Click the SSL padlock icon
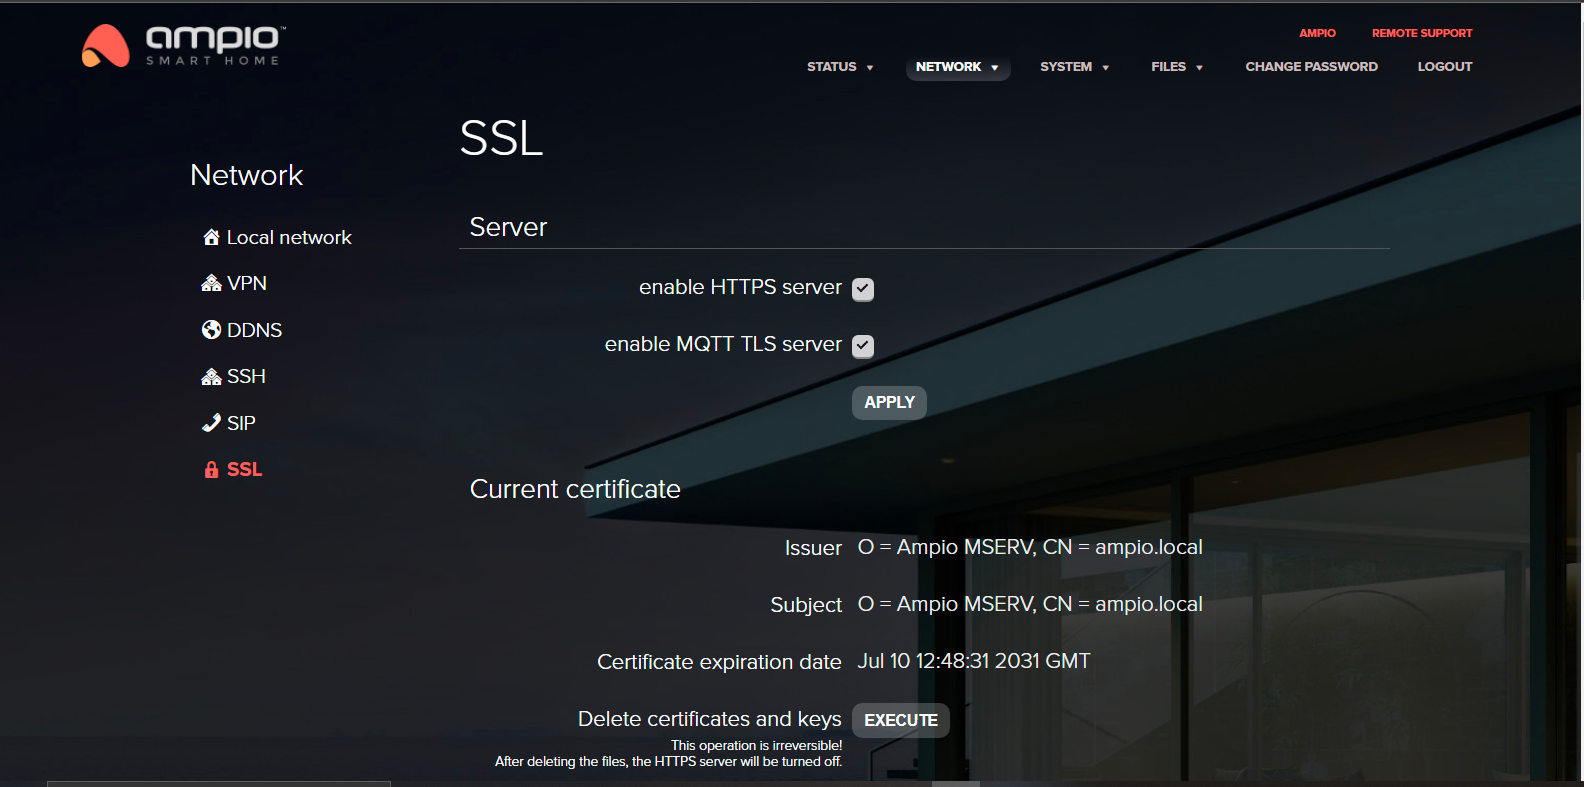The width and height of the screenshot is (1584, 787). (211, 469)
